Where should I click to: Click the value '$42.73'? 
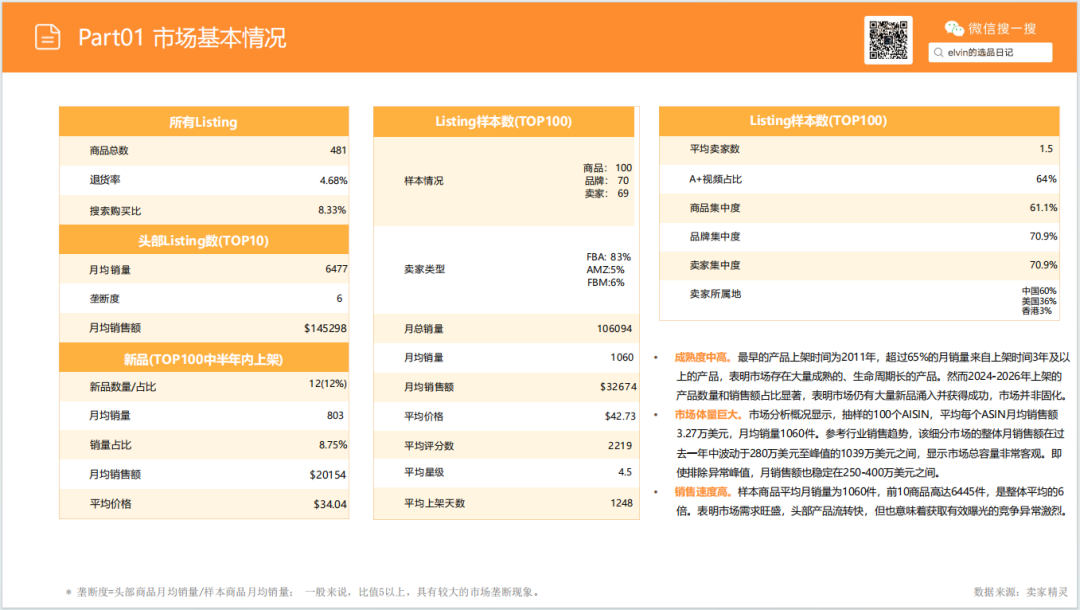point(621,417)
